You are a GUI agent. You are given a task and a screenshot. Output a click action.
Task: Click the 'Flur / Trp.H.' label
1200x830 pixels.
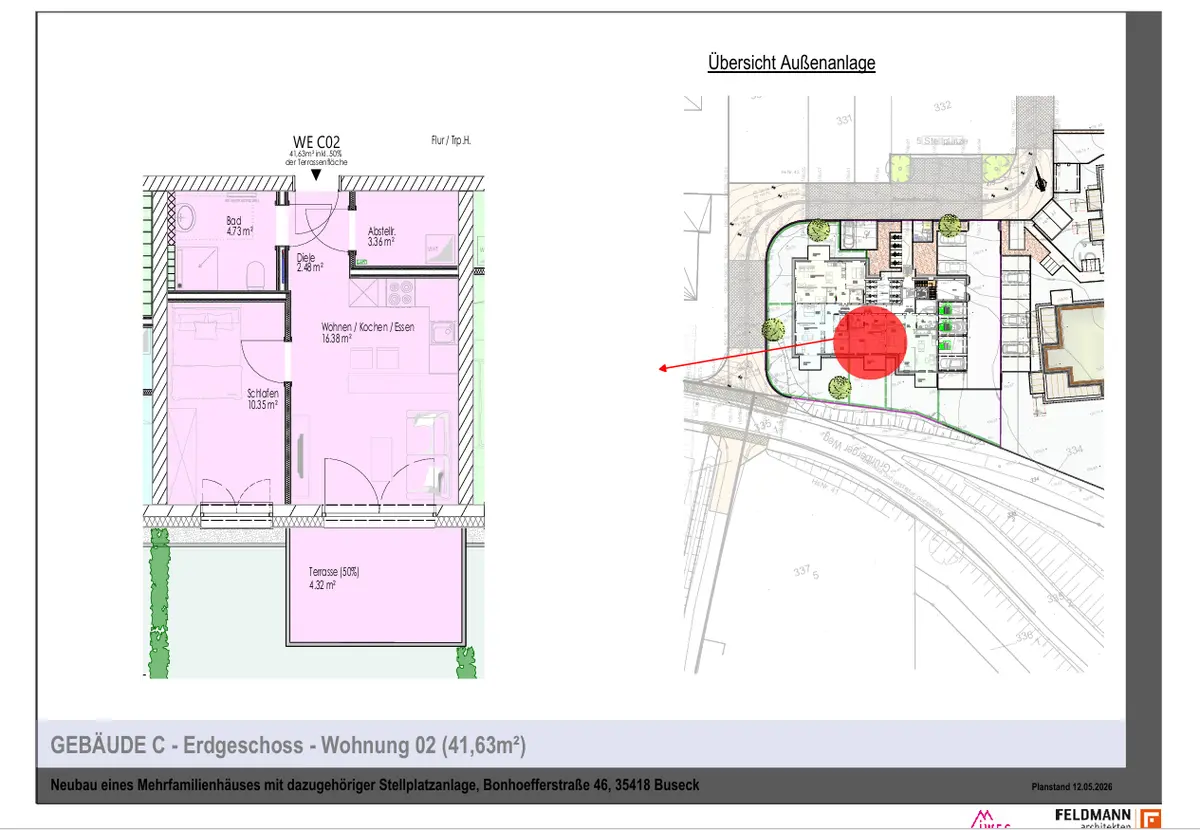pos(450,141)
